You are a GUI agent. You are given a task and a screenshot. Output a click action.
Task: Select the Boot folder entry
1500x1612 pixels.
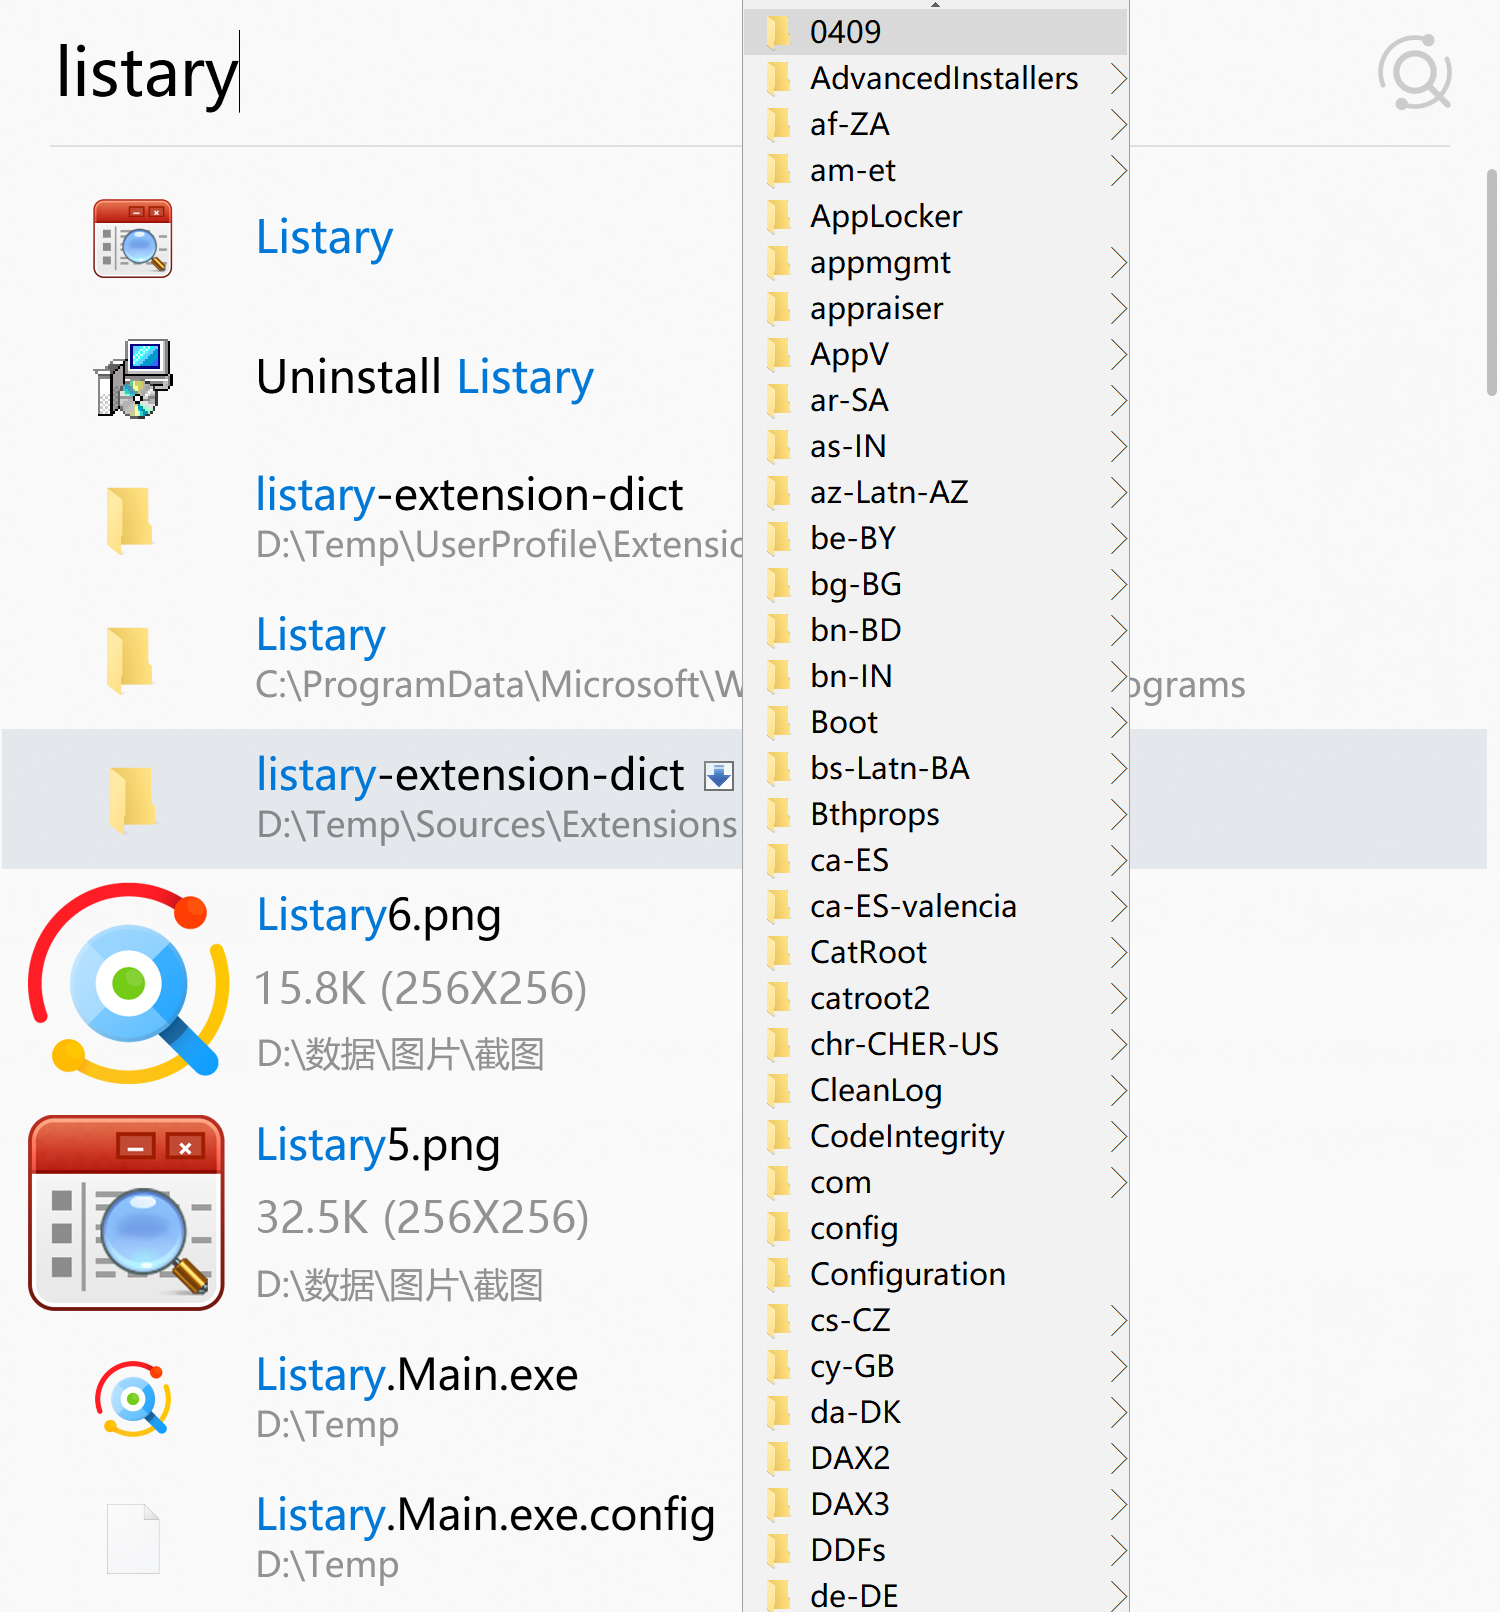pos(936,722)
